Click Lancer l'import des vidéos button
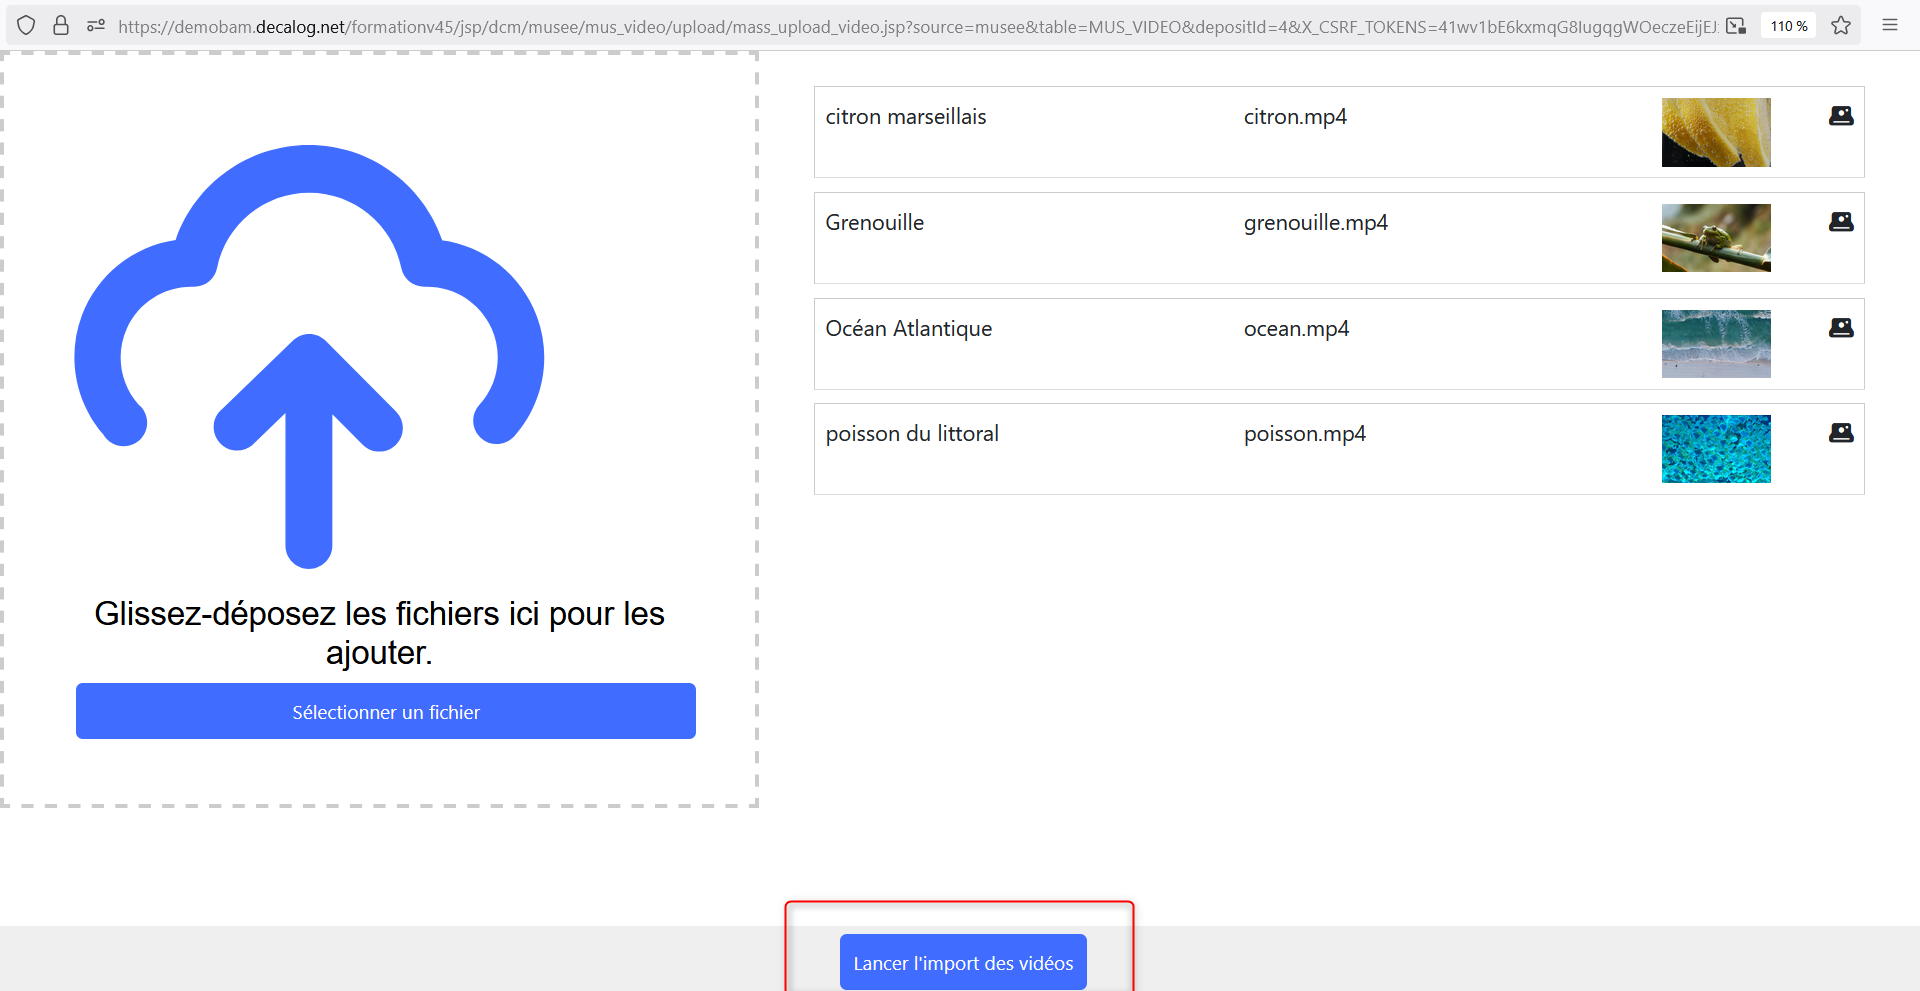 (963, 962)
